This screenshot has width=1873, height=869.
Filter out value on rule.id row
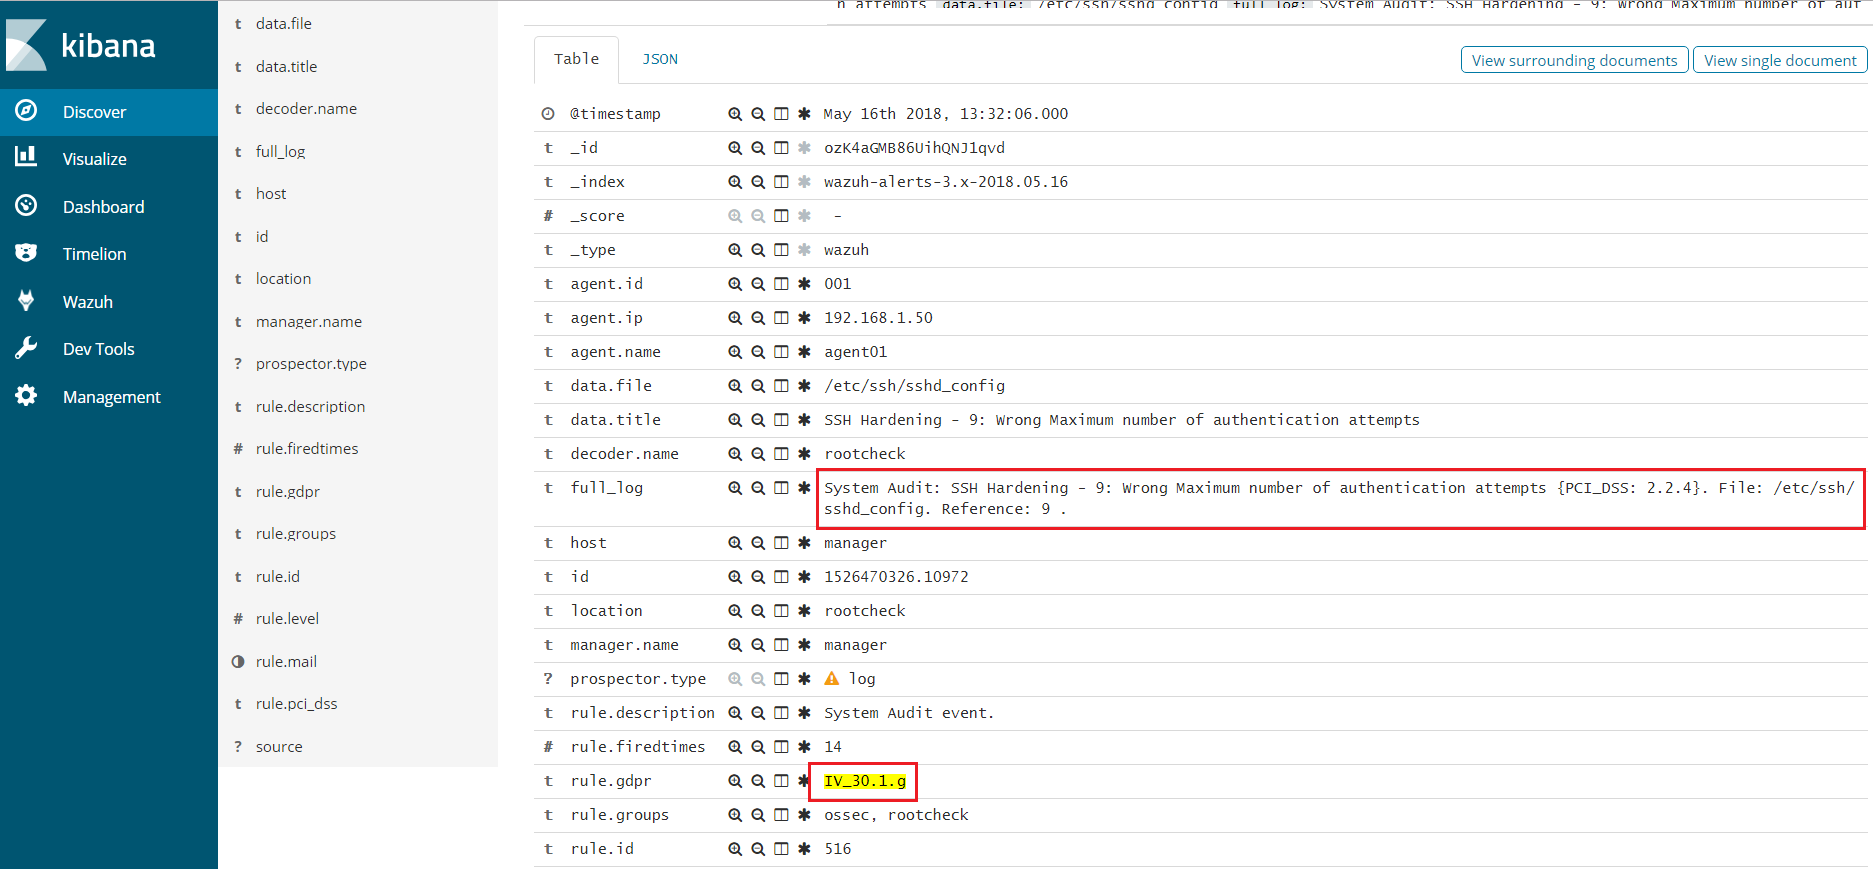click(x=758, y=849)
